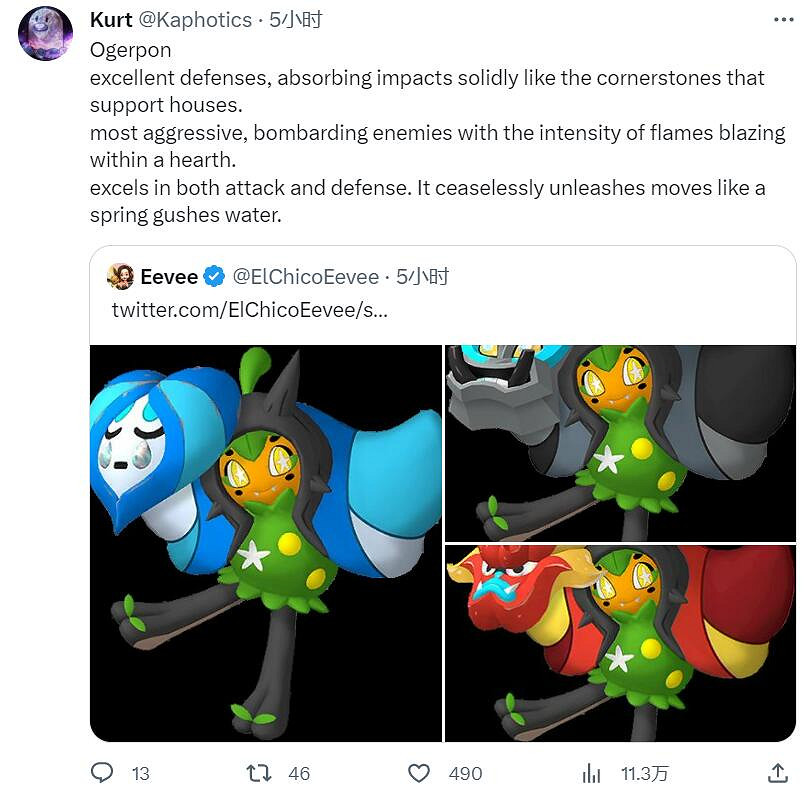Click the Eevee name in quoted tweet
The width and height of the screenshot is (810, 800).
click(x=167, y=277)
